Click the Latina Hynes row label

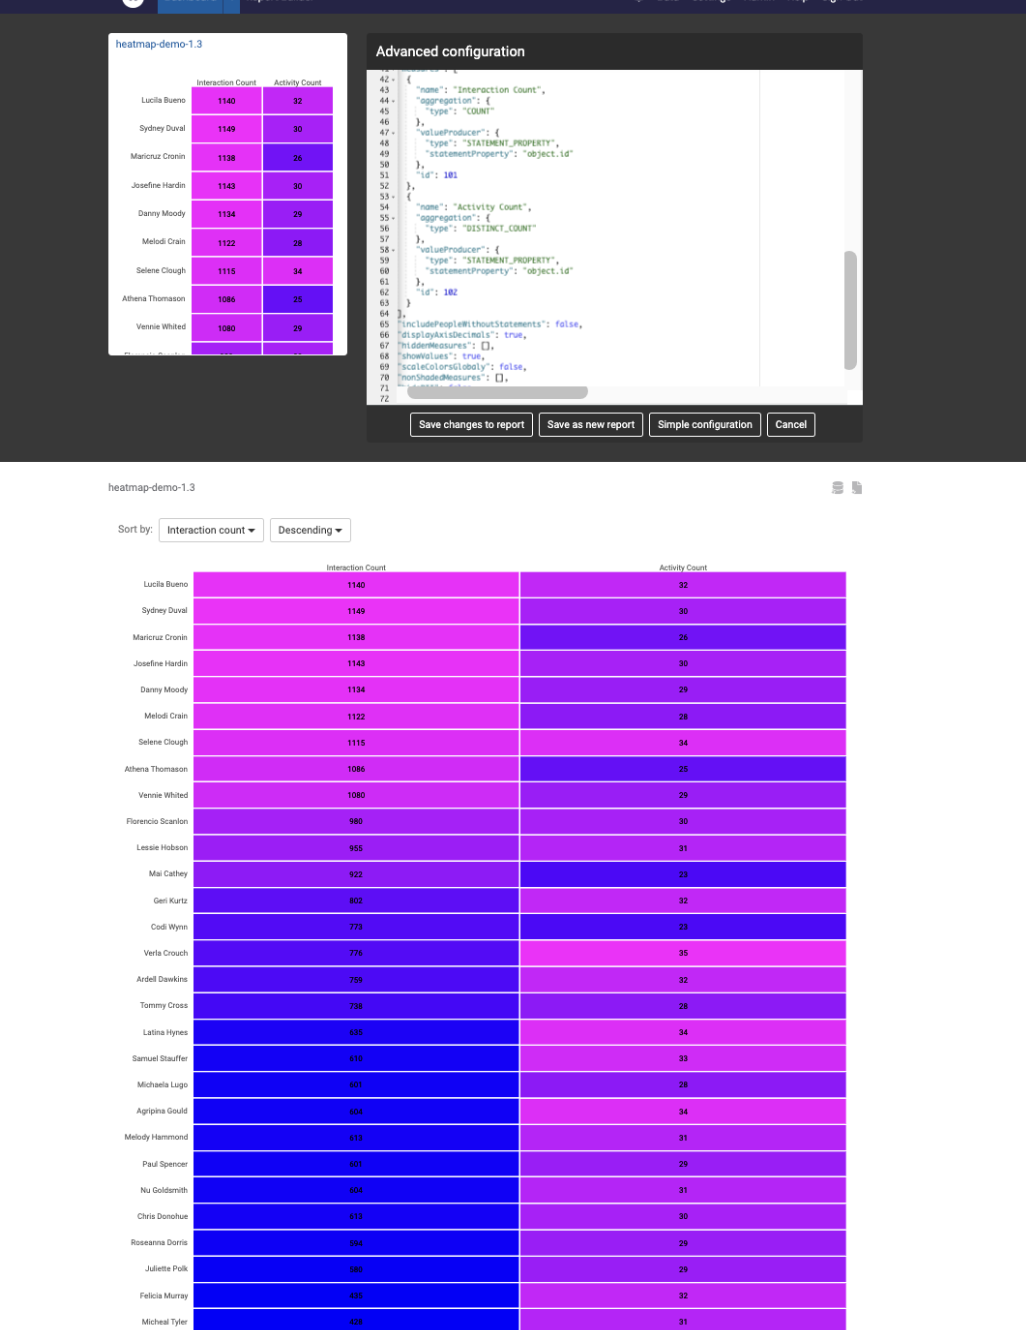[x=165, y=1032]
